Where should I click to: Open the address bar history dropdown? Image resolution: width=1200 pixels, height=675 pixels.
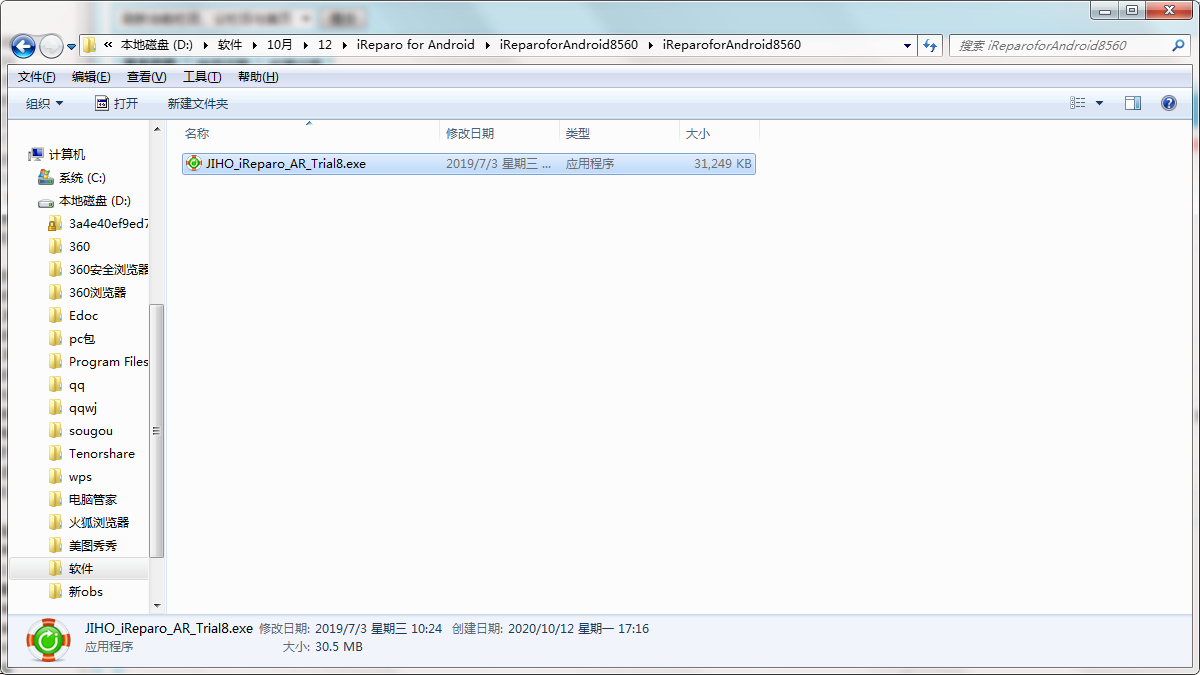pos(907,45)
